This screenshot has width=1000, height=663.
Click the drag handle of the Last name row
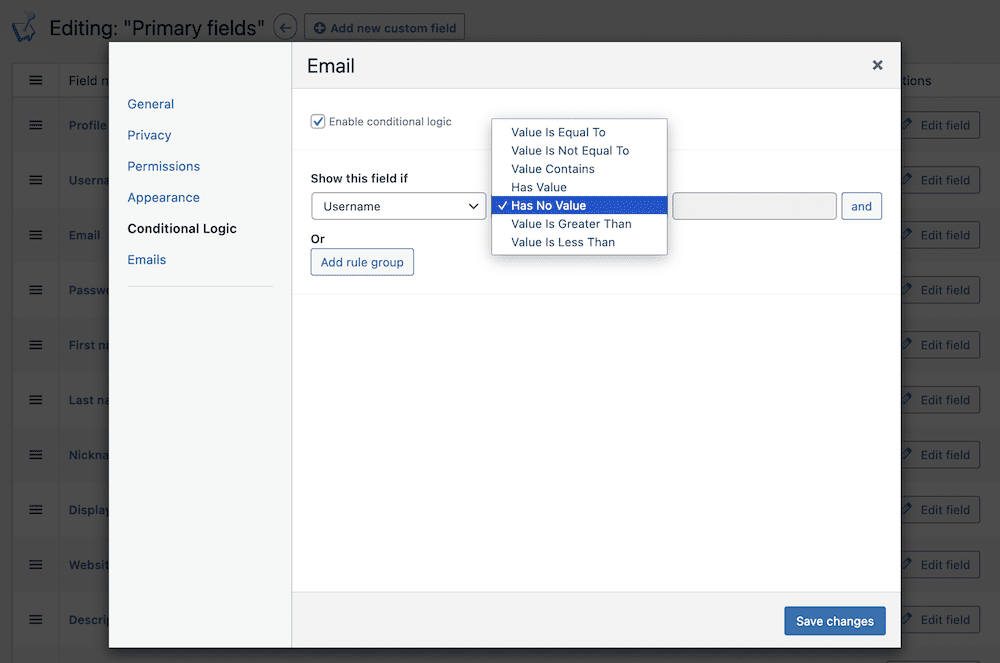click(36, 400)
